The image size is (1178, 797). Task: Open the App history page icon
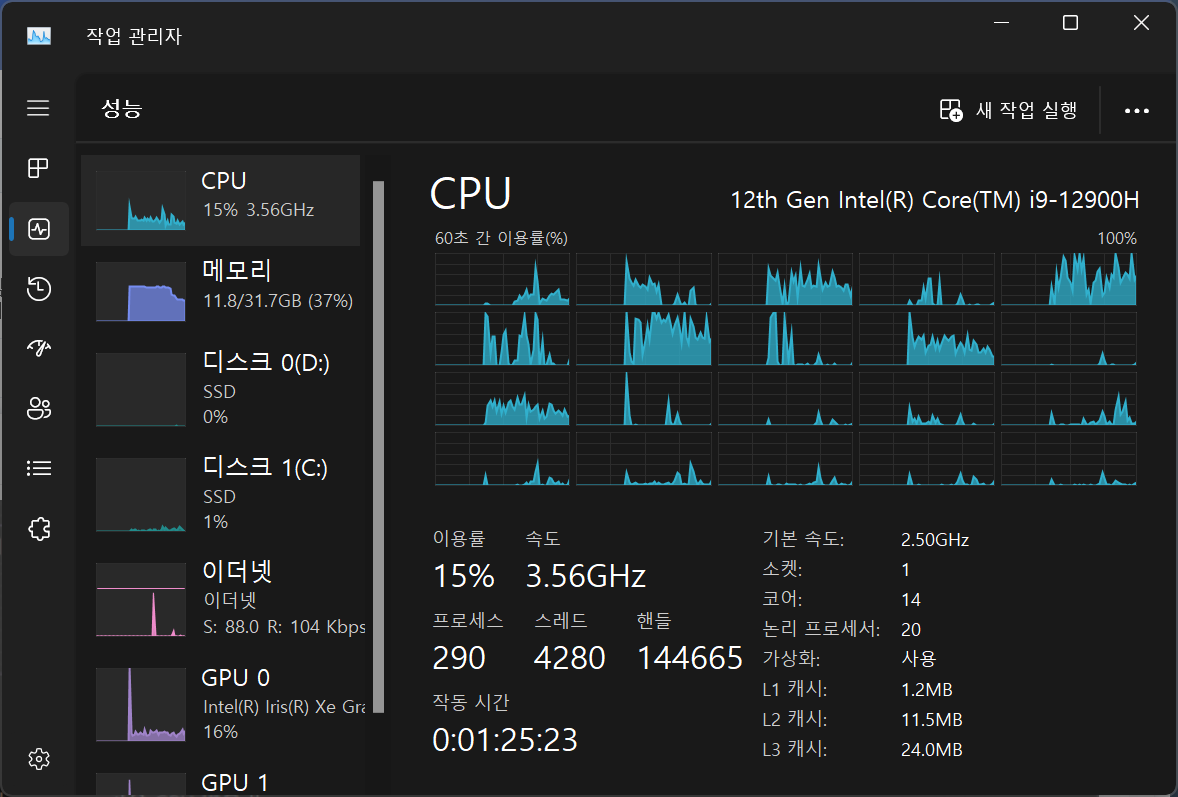click(38, 289)
